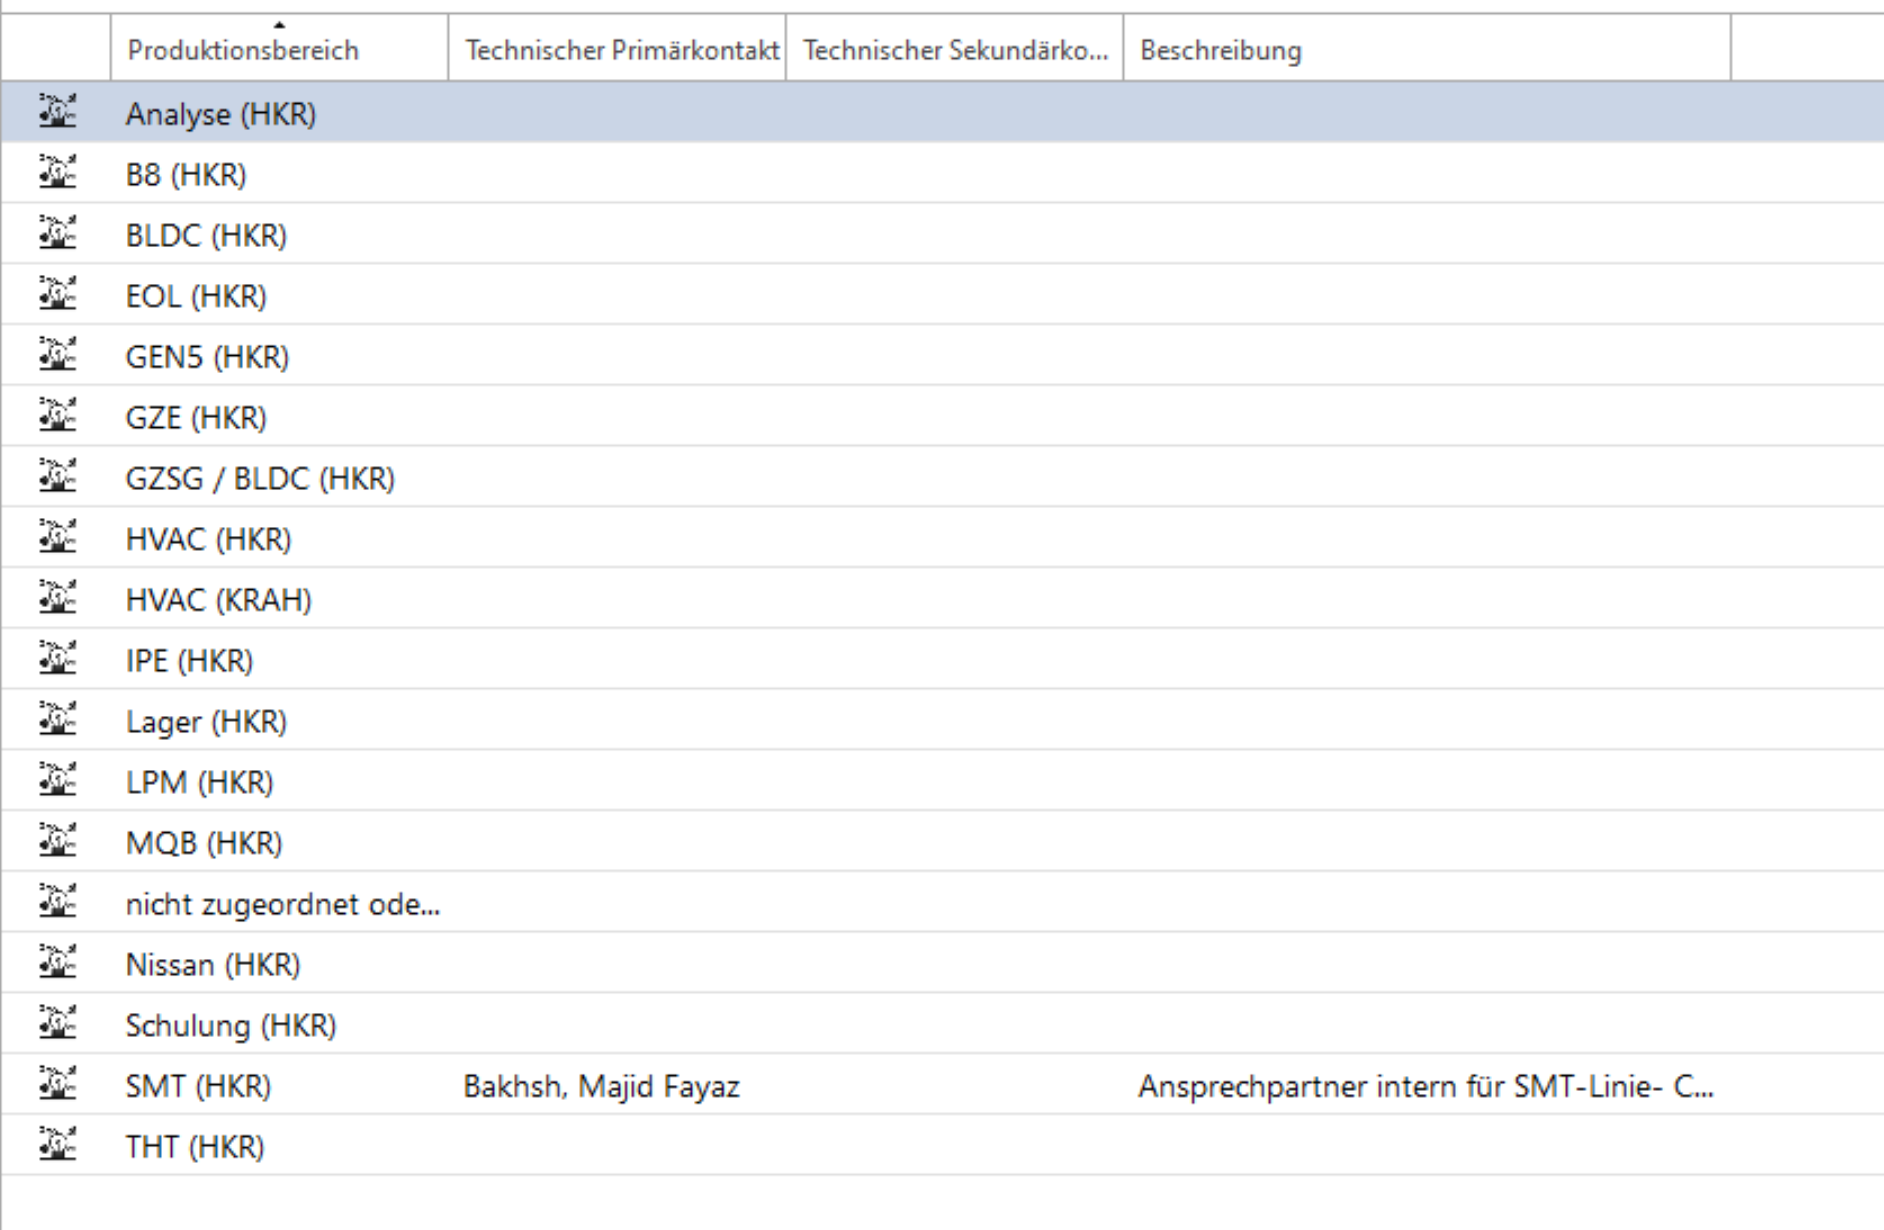The height and width of the screenshot is (1230, 1884).
Task: Click the icon beside GEN5 (HKR)
Action: pos(57,353)
